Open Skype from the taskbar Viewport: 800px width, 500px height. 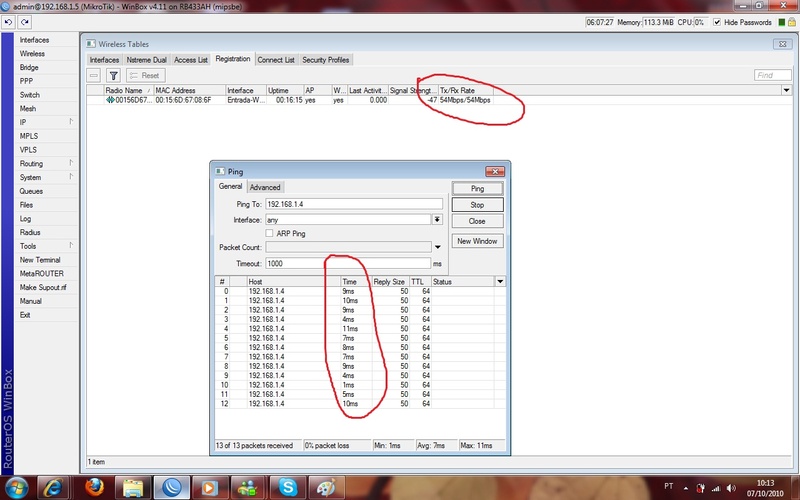click(x=287, y=487)
